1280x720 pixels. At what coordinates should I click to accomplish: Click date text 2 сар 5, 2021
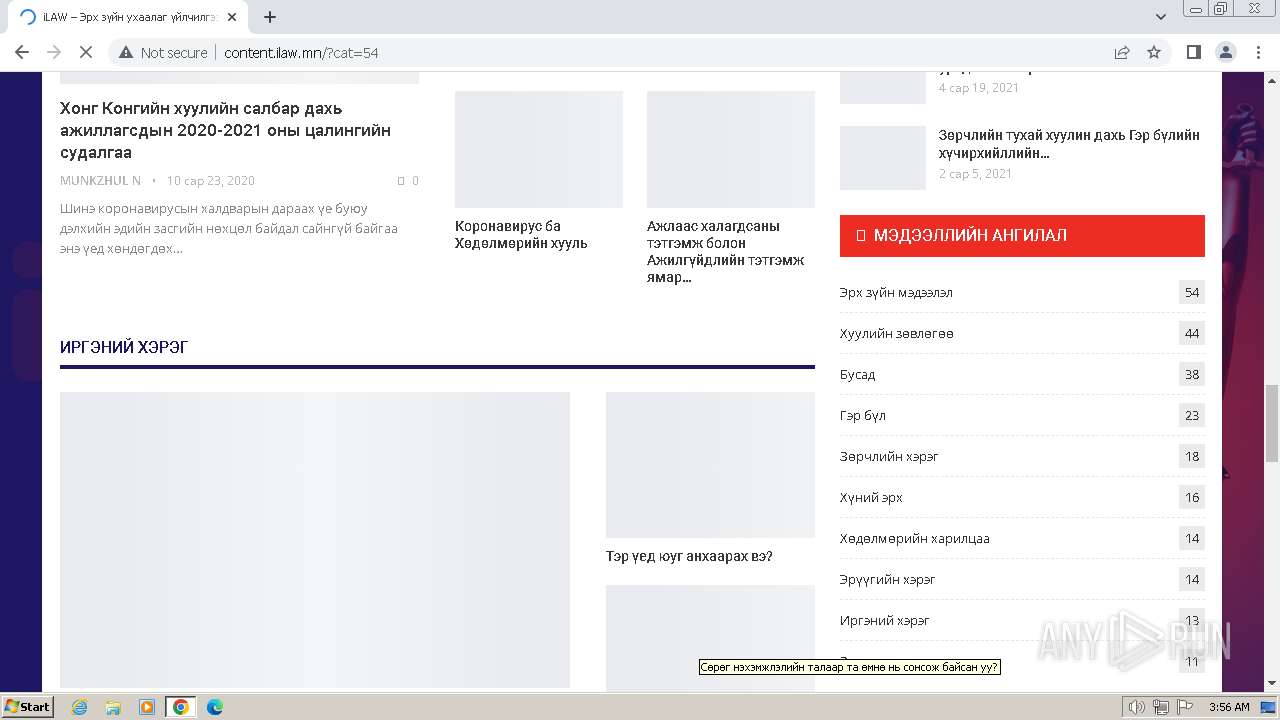pyautogui.click(x=975, y=174)
